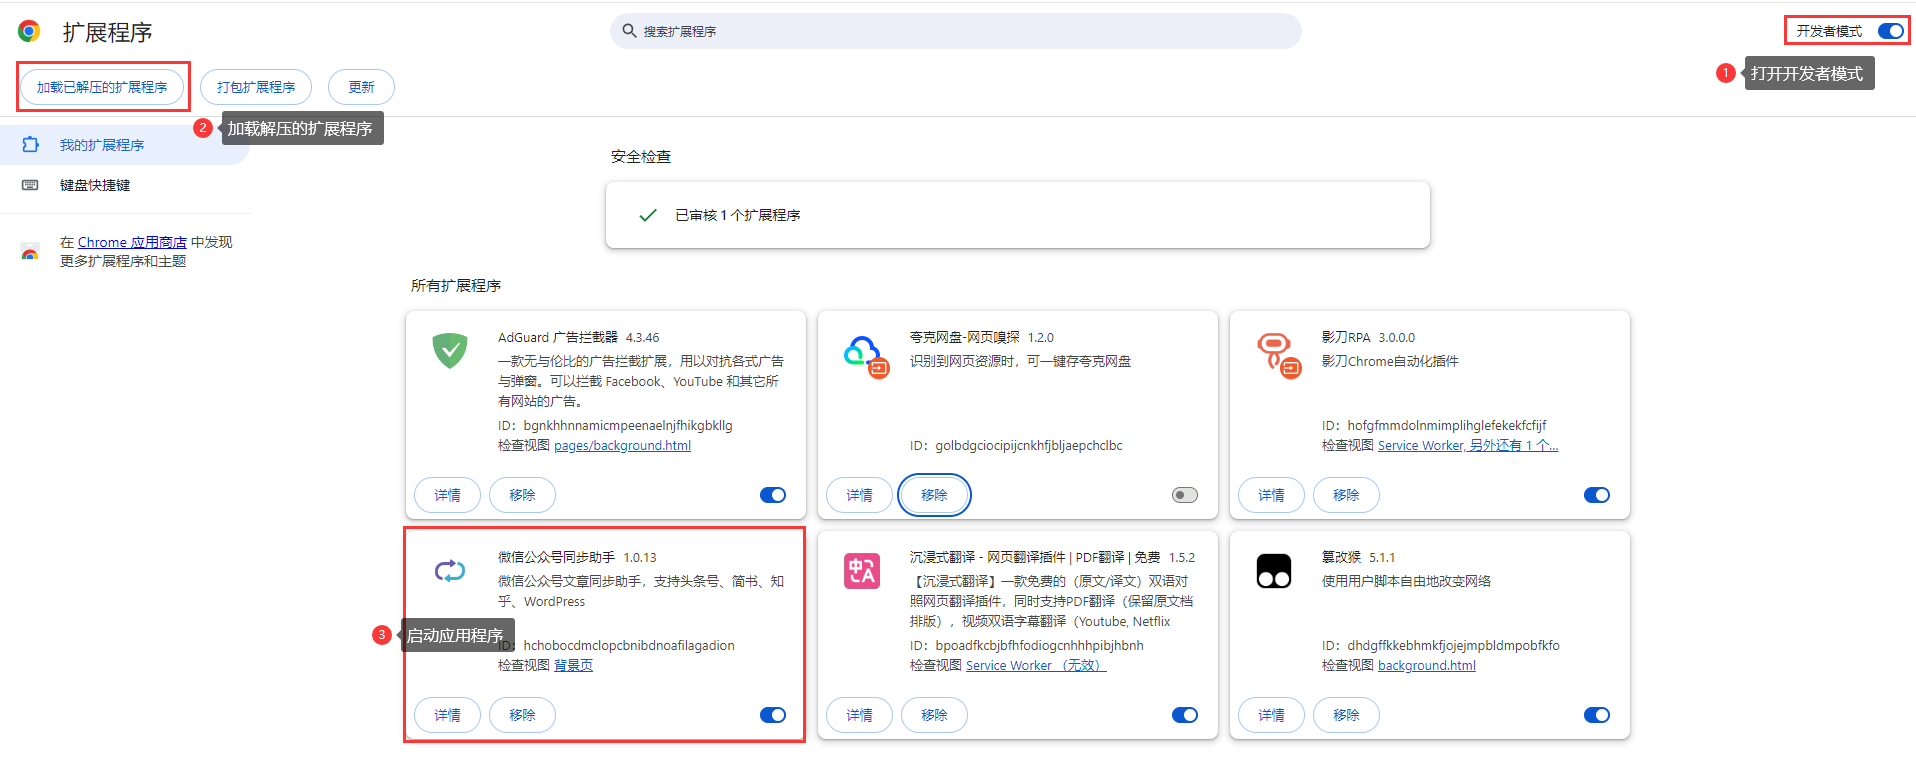Click 移除 for 篡改猴
Image resolution: width=1916 pixels, height=784 pixels.
pyautogui.click(x=1346, y=715)
